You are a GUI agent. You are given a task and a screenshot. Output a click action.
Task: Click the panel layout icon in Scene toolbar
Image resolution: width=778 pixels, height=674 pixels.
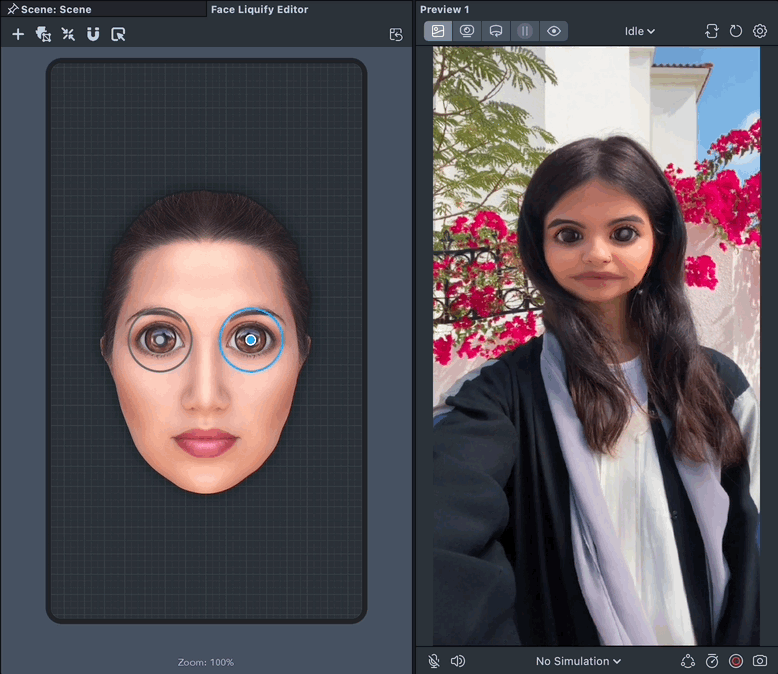396,34
